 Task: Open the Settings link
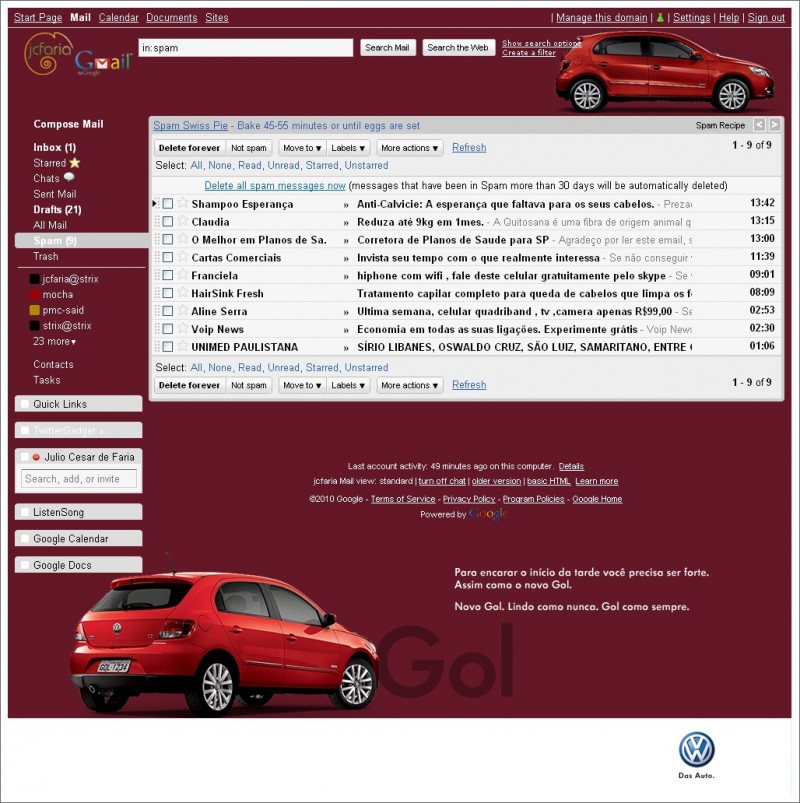[x=691, y=17]
